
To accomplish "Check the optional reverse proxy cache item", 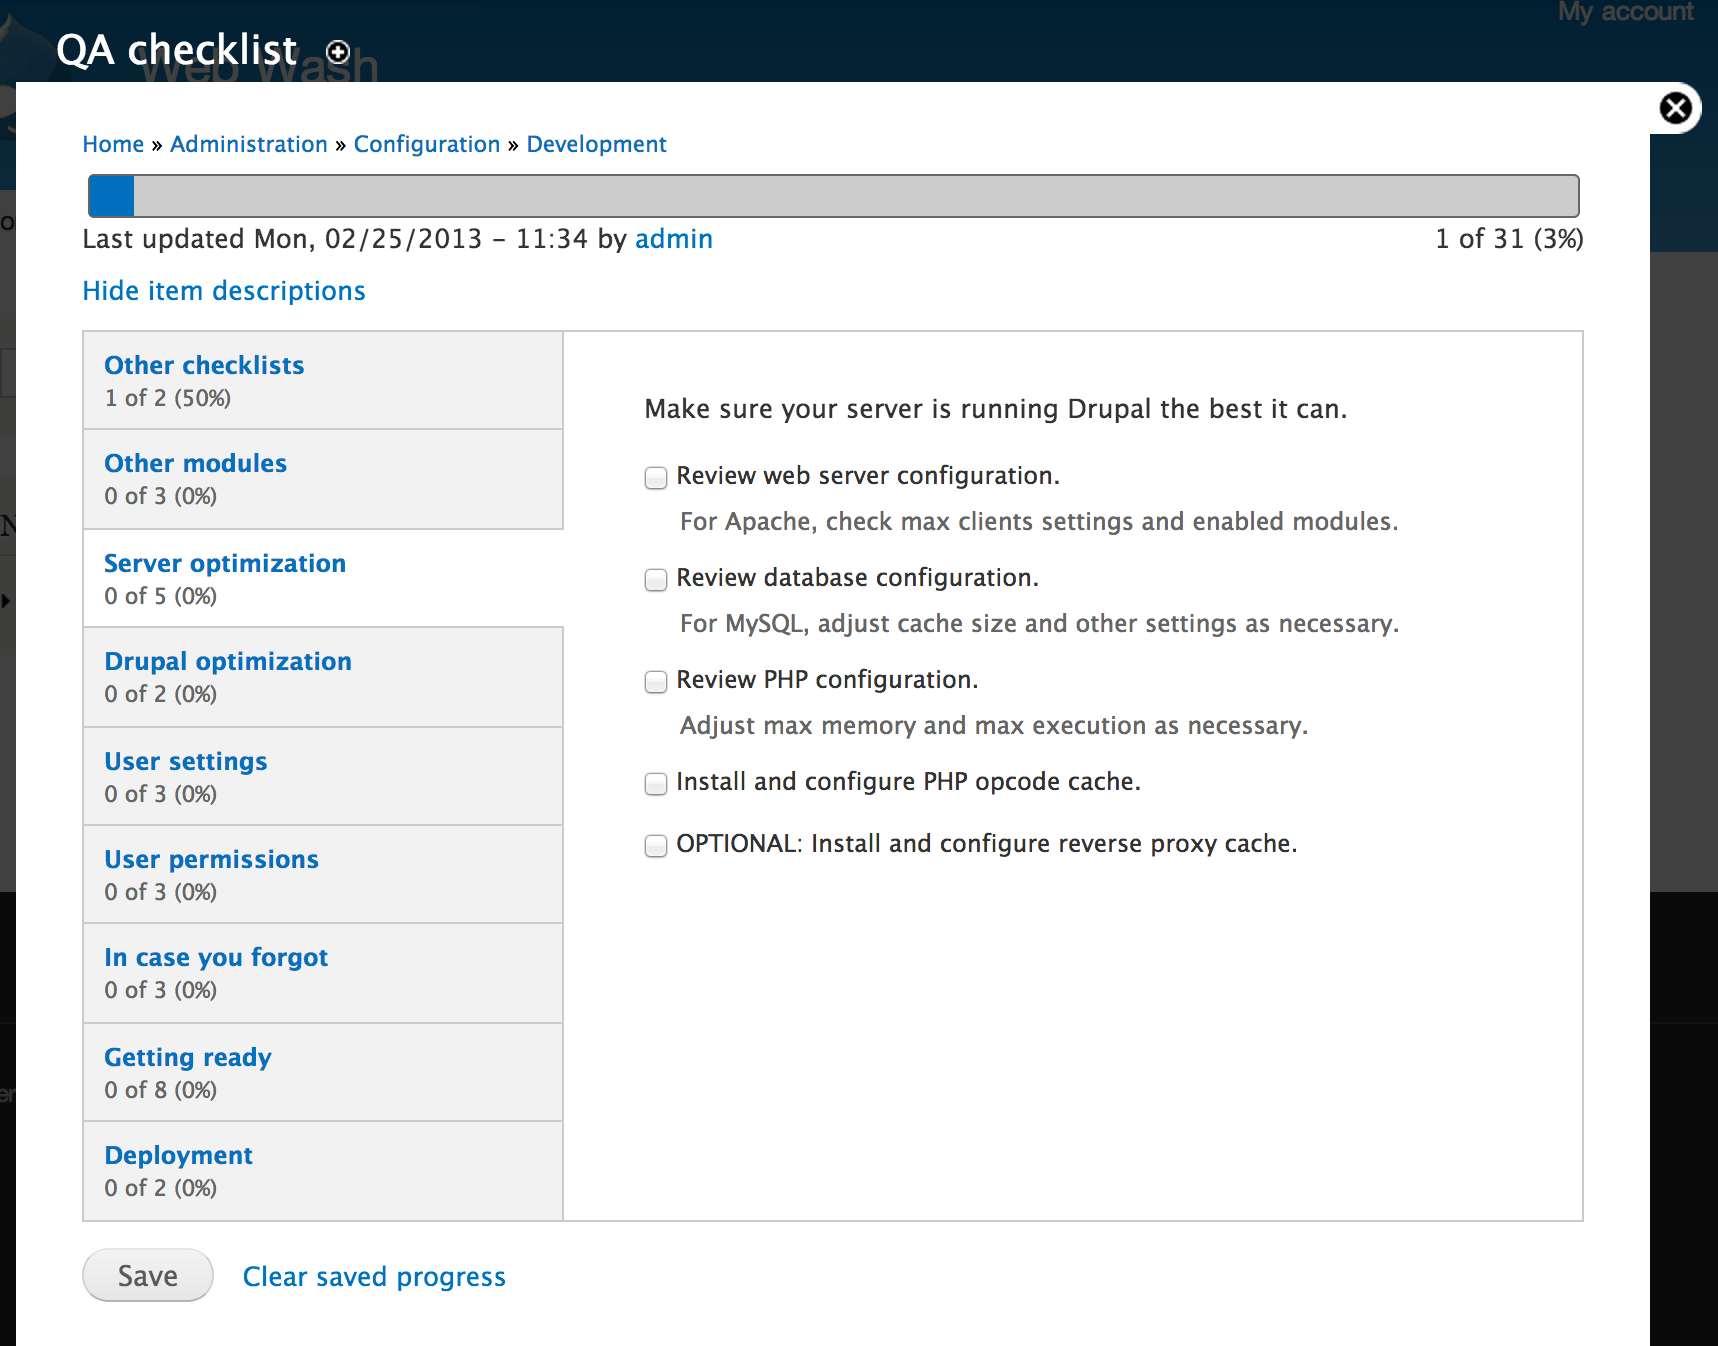I will [655, 846].
